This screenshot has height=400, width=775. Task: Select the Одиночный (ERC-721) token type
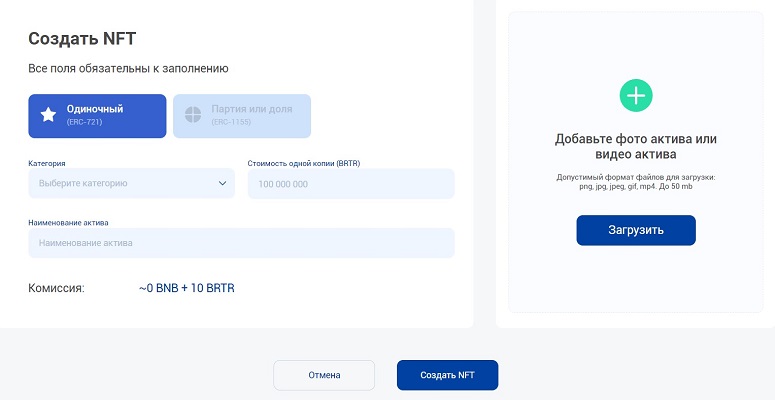coord(97,115)
